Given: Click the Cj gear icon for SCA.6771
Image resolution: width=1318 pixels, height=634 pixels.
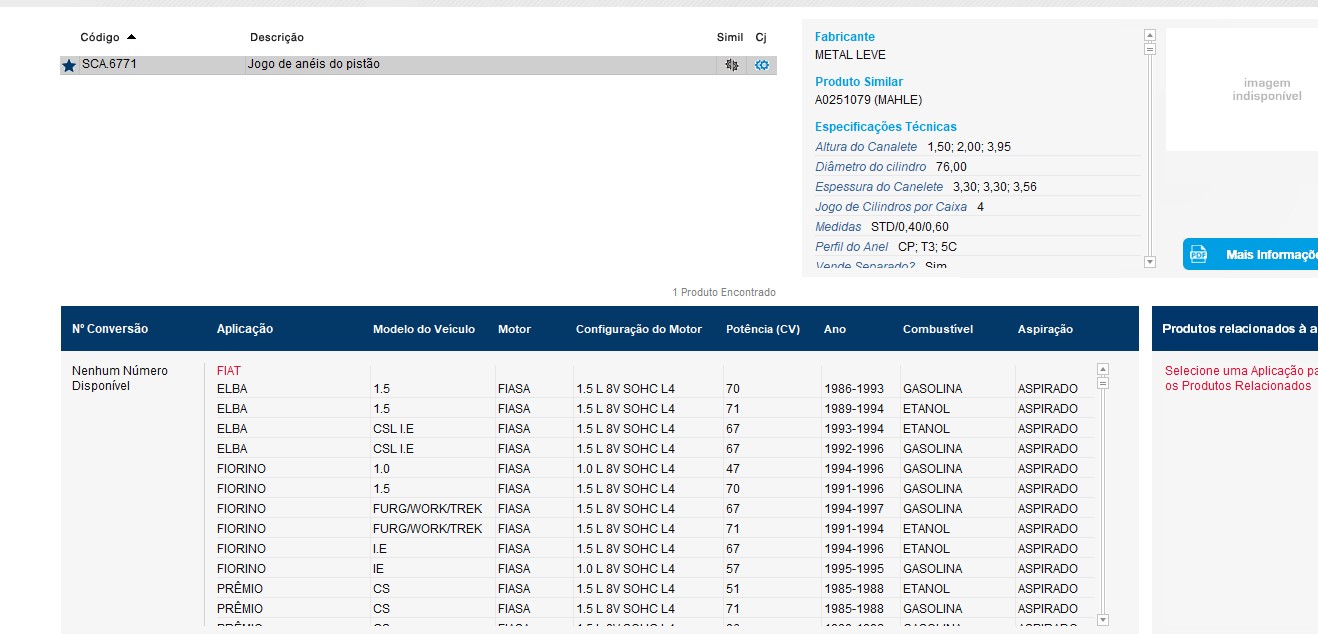Looking at the screenshot, I should point(762,65).
